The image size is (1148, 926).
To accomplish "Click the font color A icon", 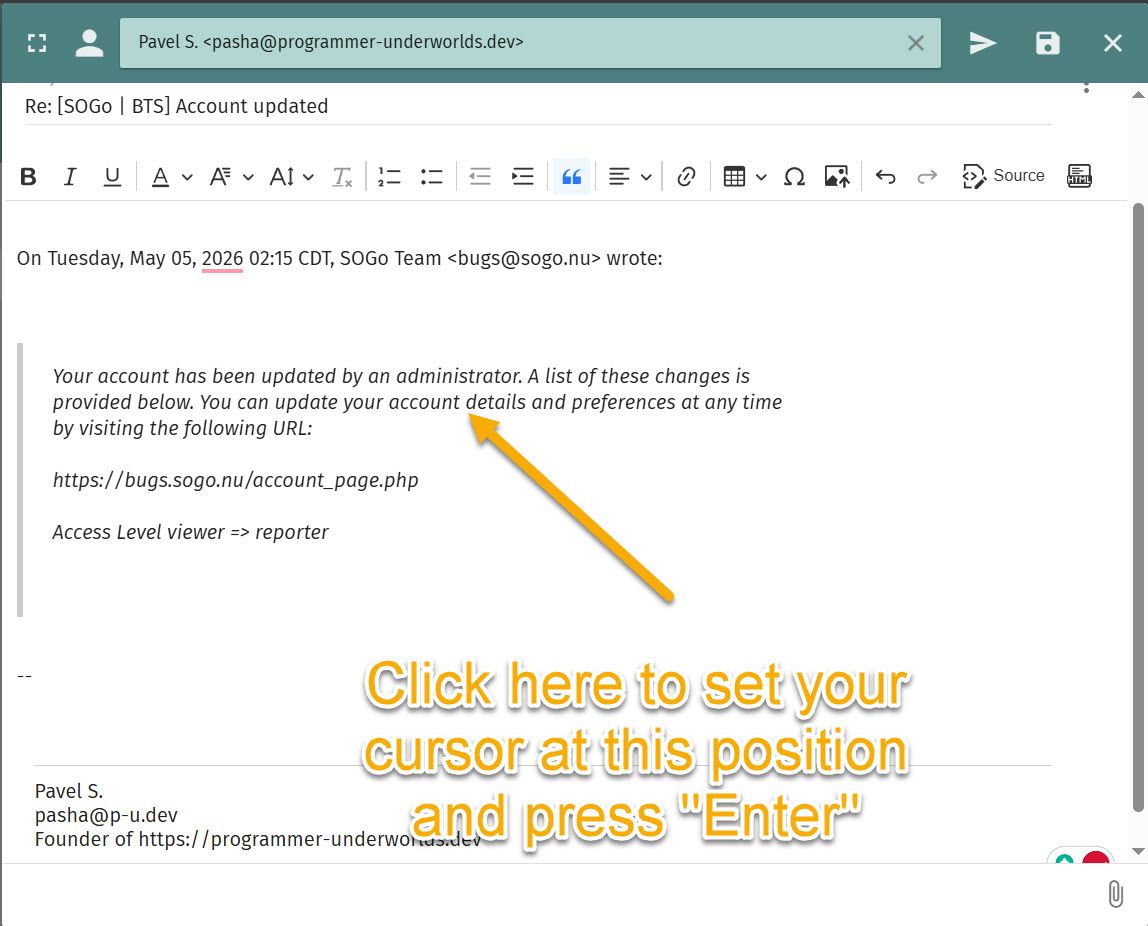I will point(160,176).
